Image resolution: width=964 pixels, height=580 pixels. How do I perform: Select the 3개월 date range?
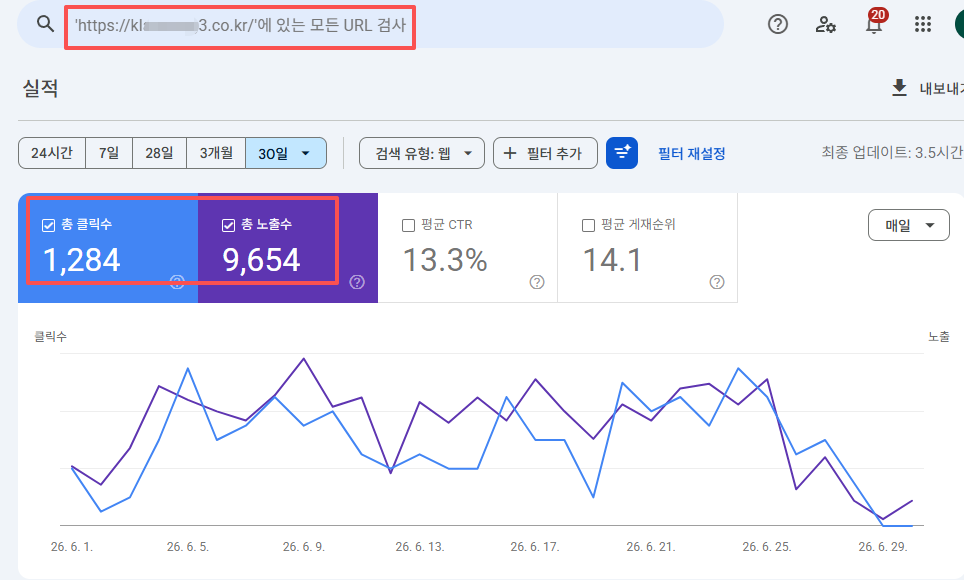pyautogui.click(x=216, y=153)
